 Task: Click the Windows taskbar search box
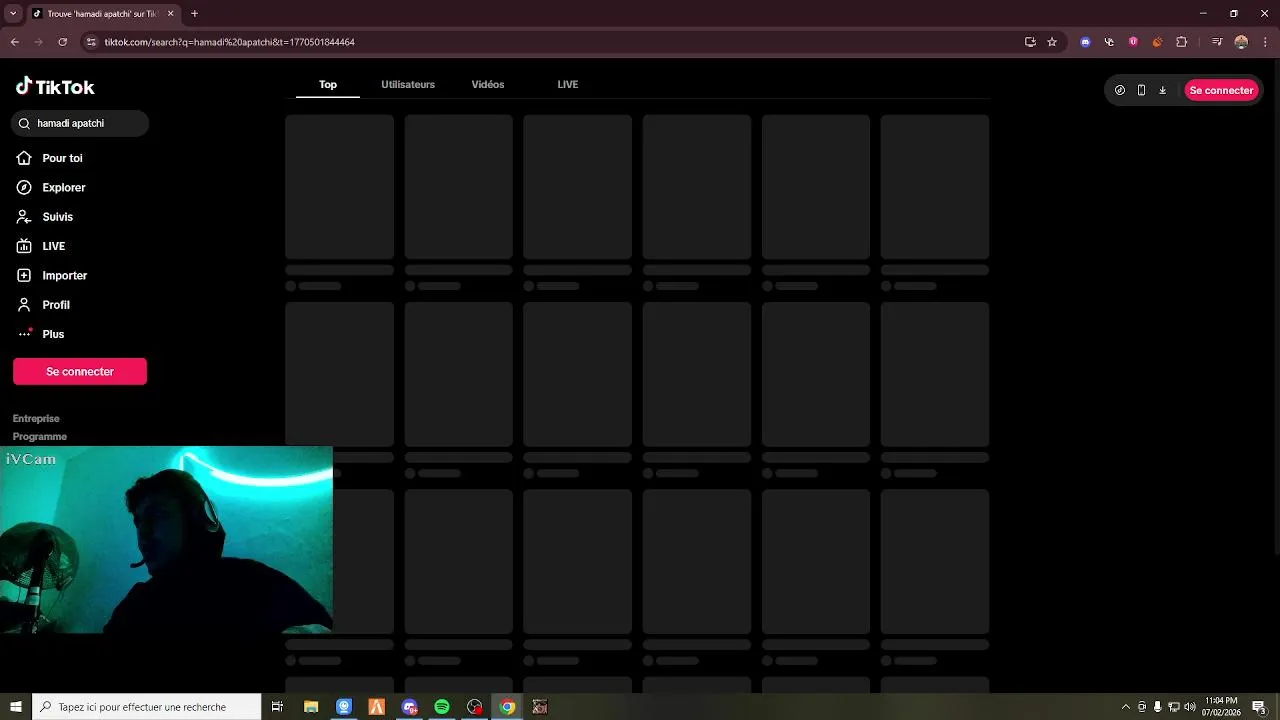(147, 707)
